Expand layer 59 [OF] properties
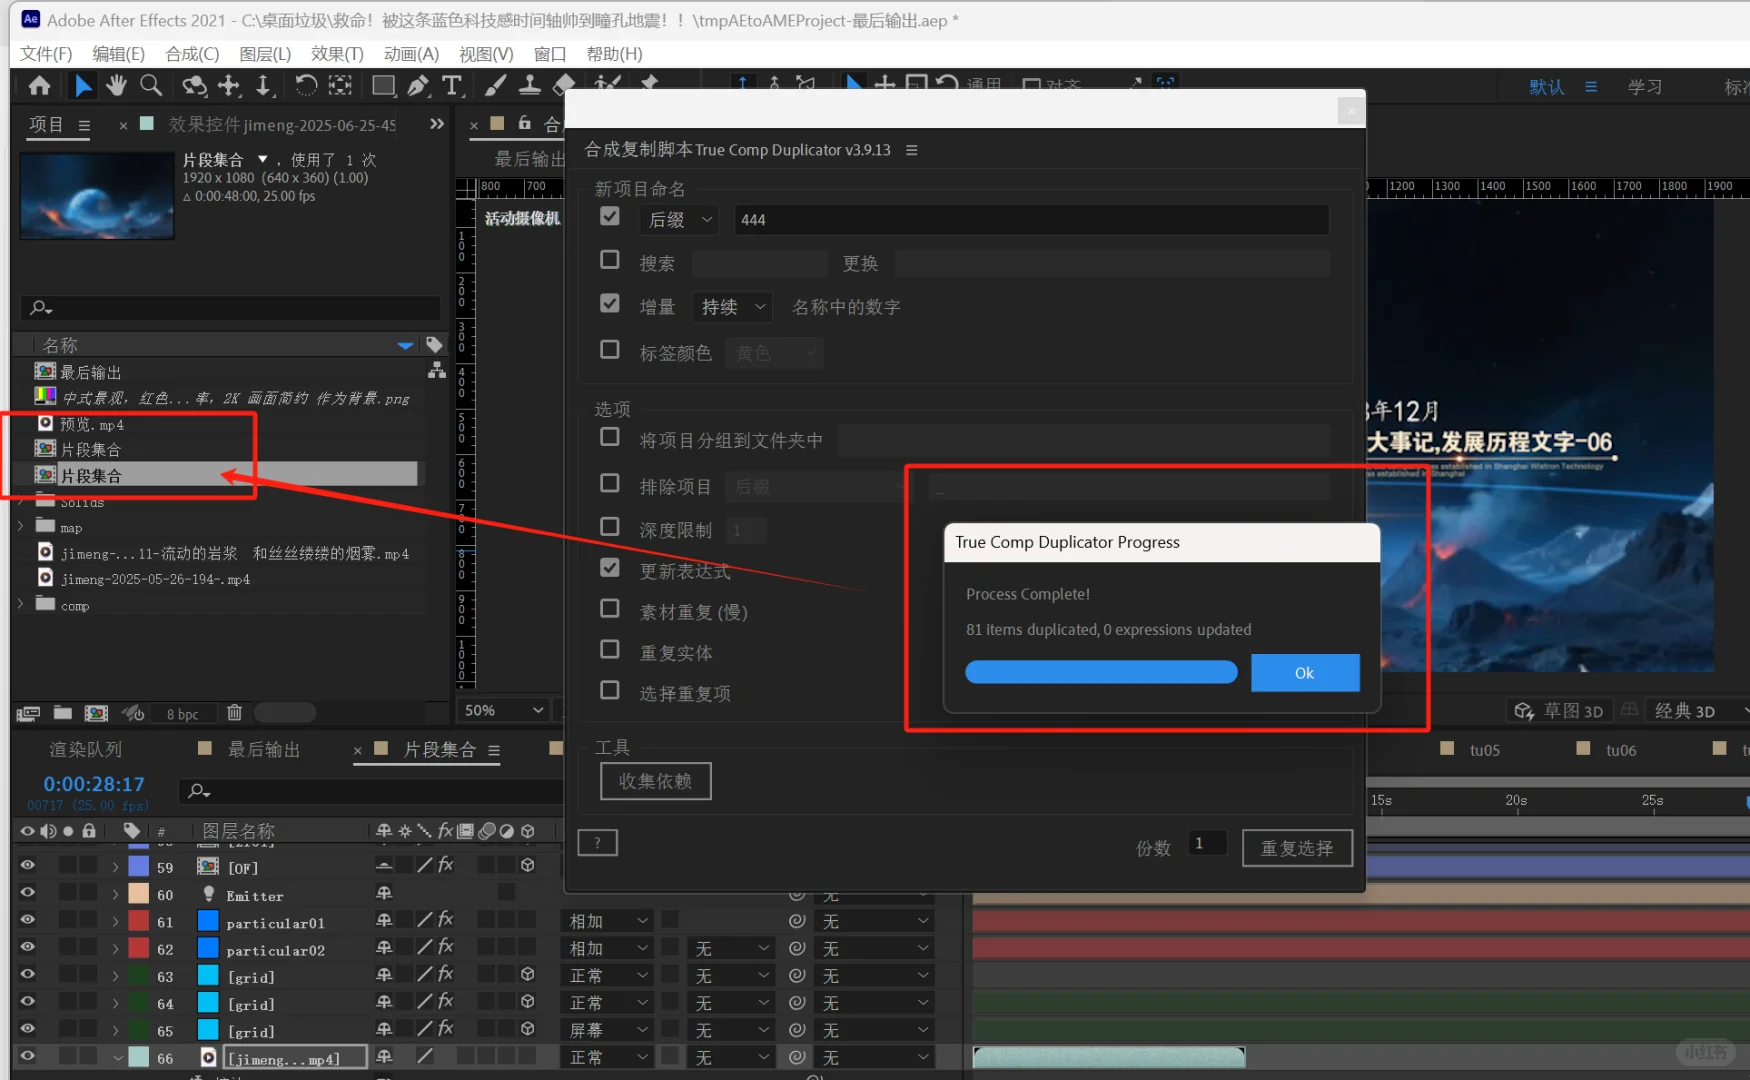The width and height of the screenshot is (1750, 1080). click(116, 867)
